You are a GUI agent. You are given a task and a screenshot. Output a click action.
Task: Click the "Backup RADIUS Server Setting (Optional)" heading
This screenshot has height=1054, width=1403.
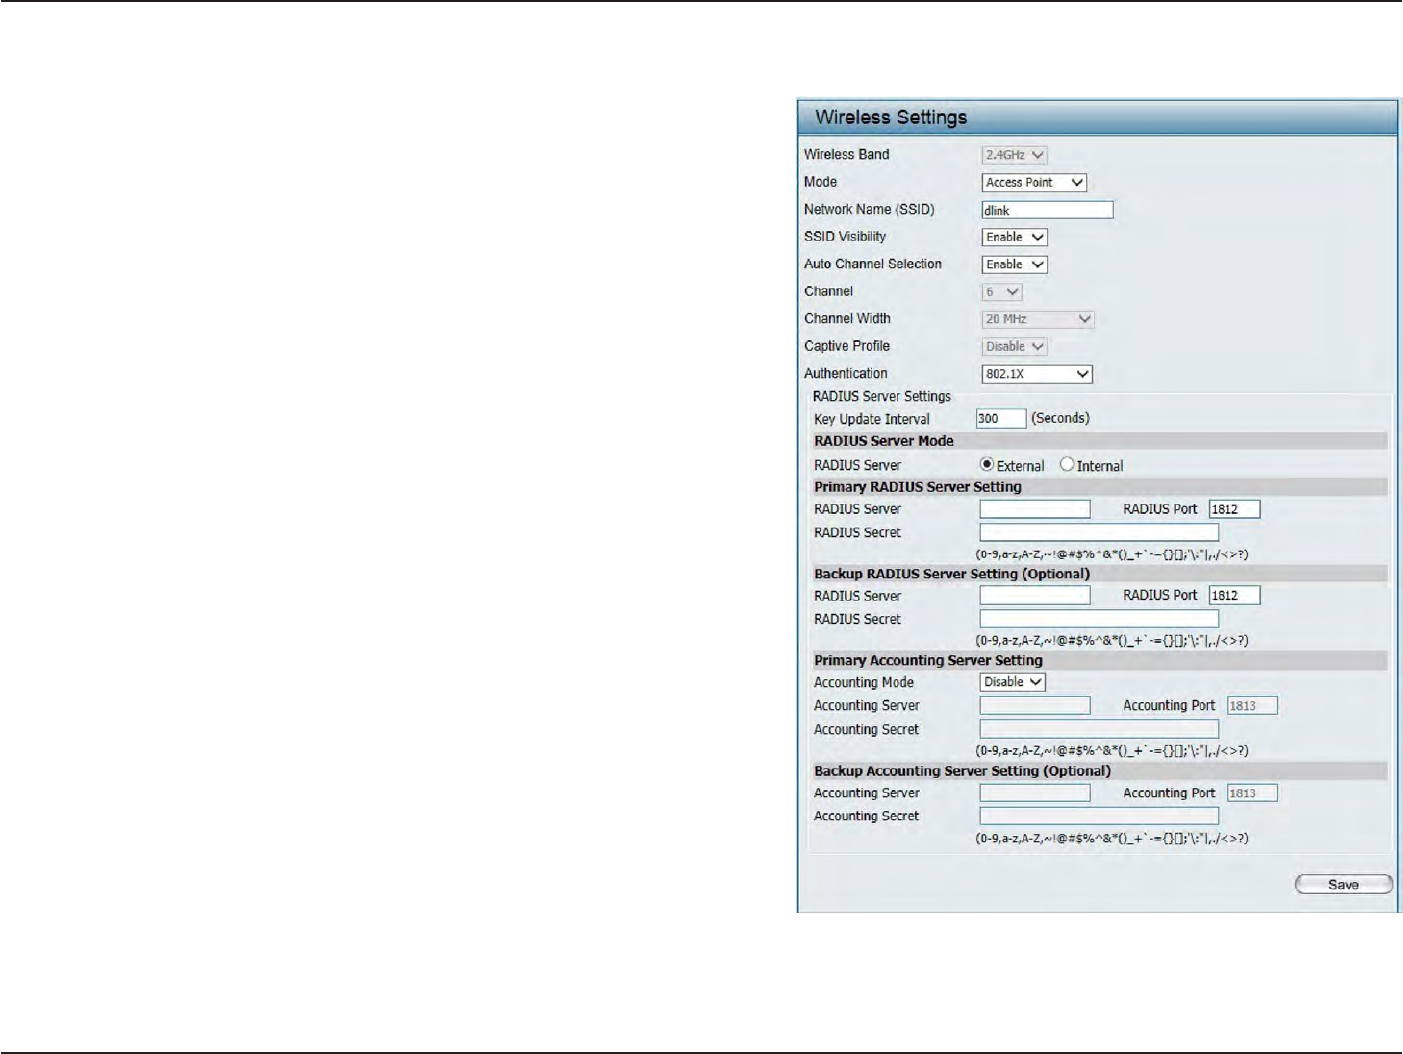tap(952, 574)
